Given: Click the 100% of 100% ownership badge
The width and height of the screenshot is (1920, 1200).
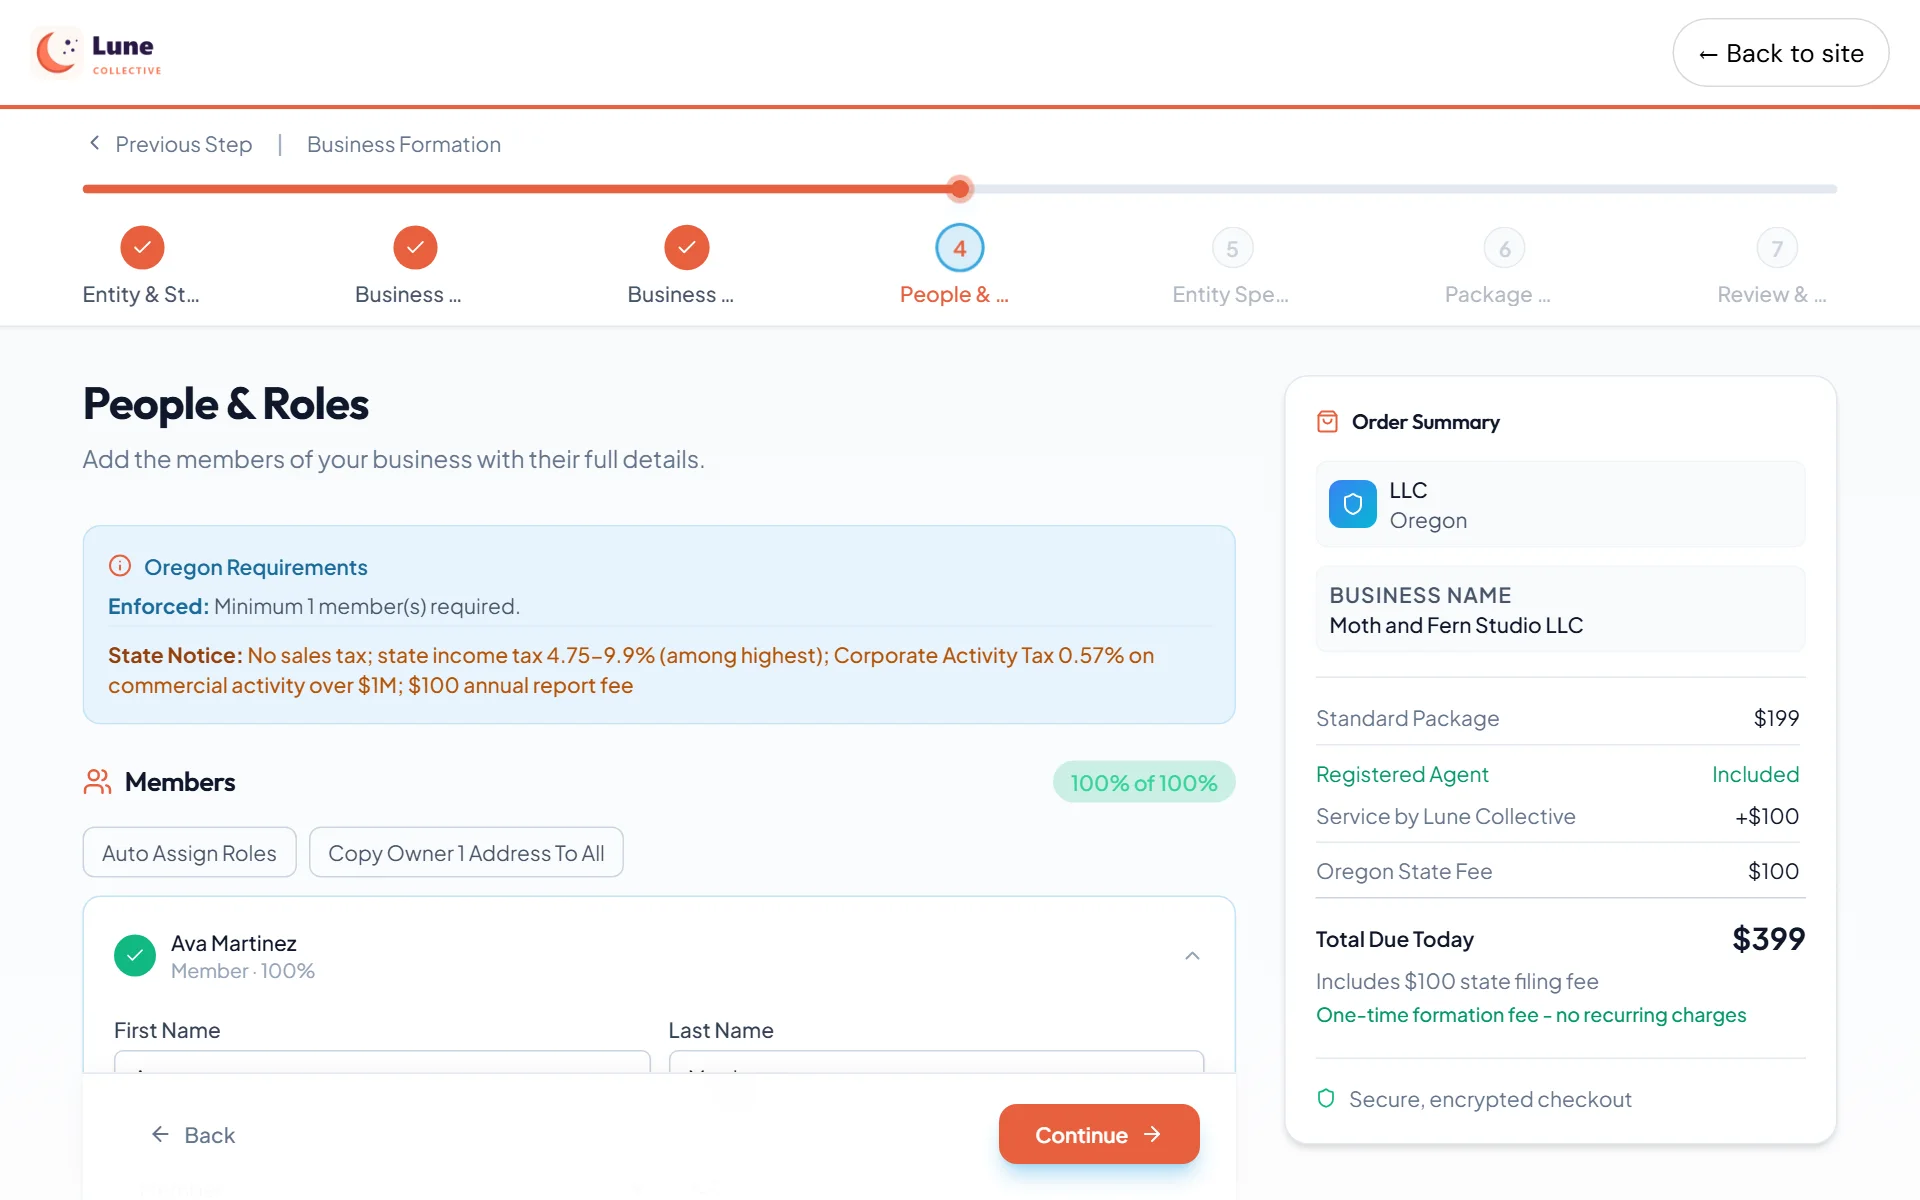Looking at the screenshot, I should [1144, 782].
